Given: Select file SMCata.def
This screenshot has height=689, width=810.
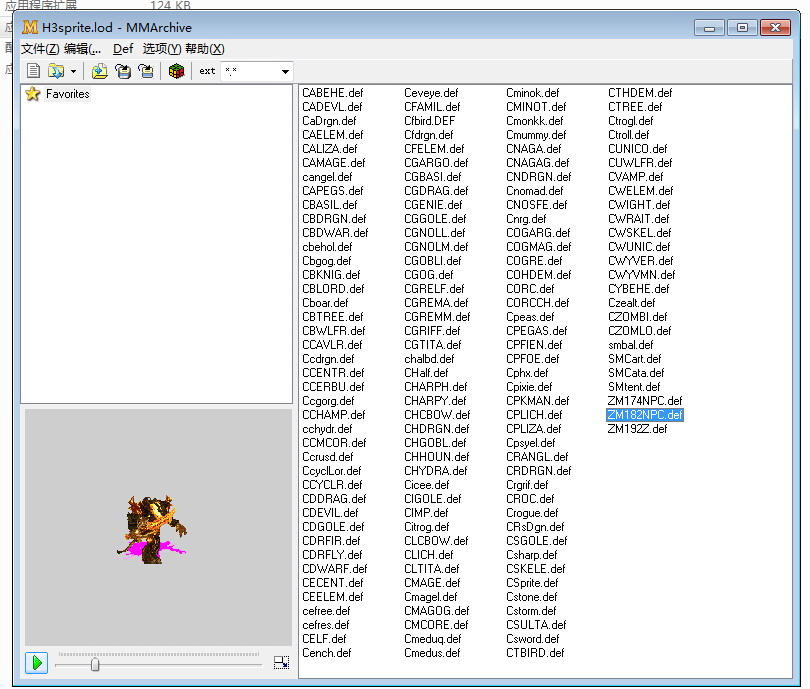Looking at the screenshot, I should click(x=636, y=373).
